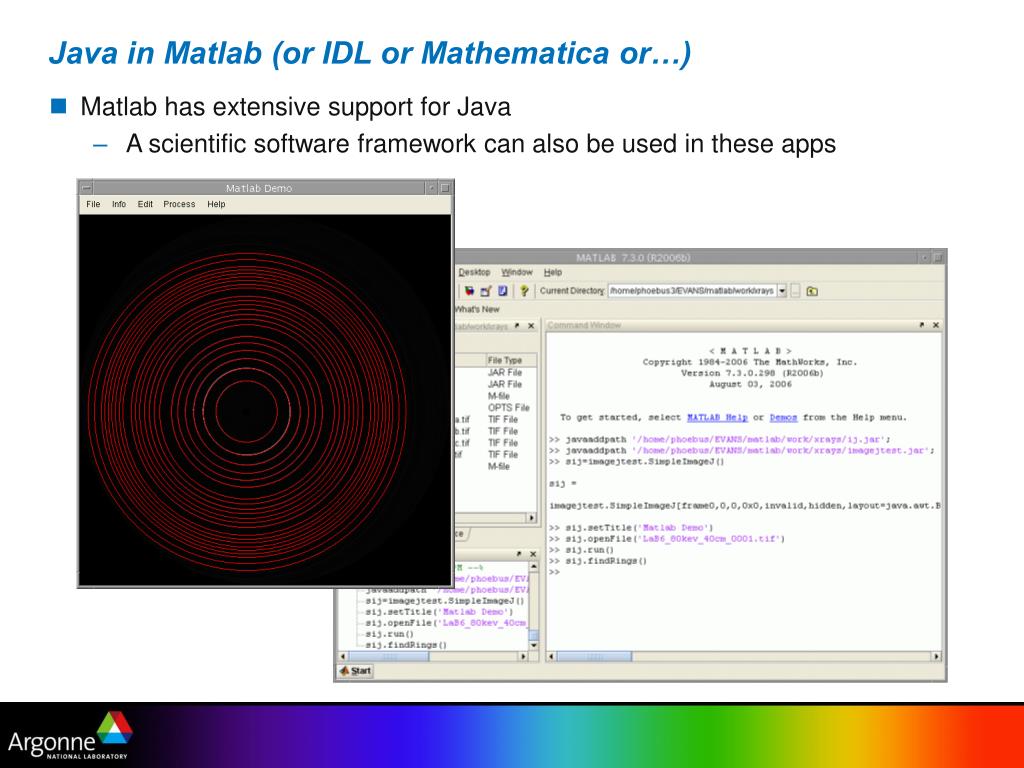
Task: Click Command History vertical scrollbar thumb
Action: pos(534,635)
